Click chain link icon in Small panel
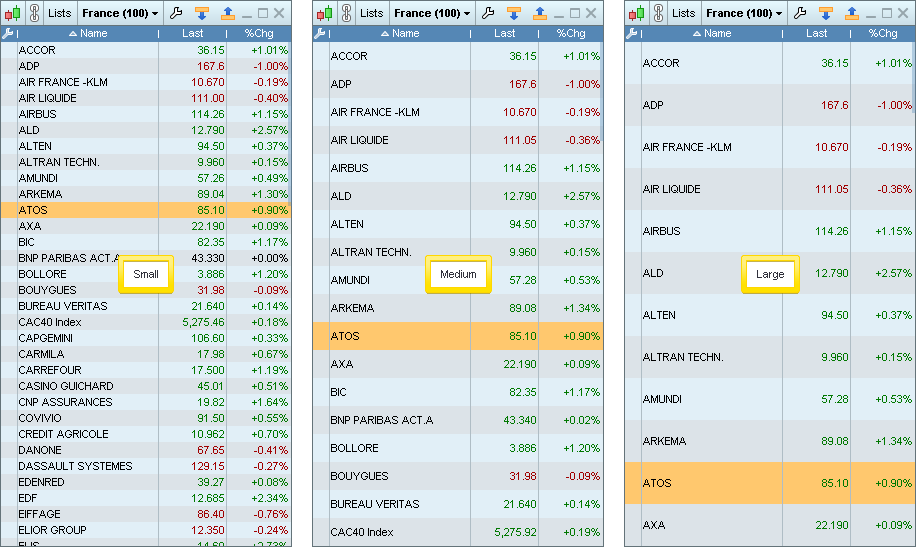Image resolution: width=916 pixels, height=547 pixels. click(34, 14)
